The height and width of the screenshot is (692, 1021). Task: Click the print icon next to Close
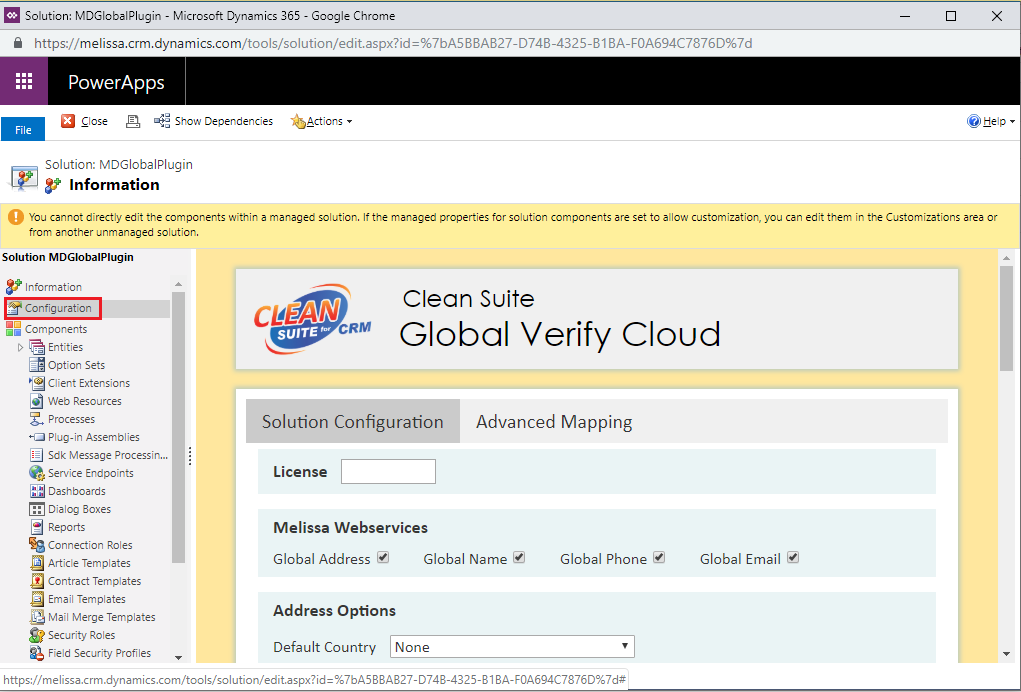pyautogui.click(x=133, y=121)
